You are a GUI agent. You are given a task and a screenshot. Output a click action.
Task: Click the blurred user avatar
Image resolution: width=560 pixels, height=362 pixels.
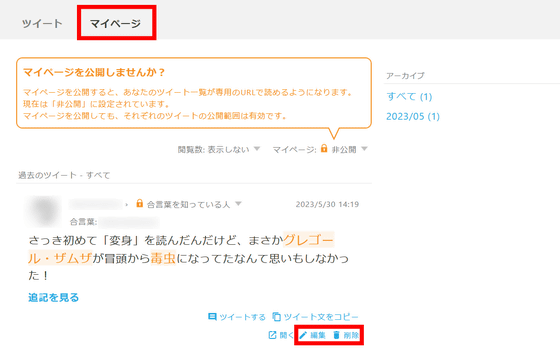coord(44,211)
